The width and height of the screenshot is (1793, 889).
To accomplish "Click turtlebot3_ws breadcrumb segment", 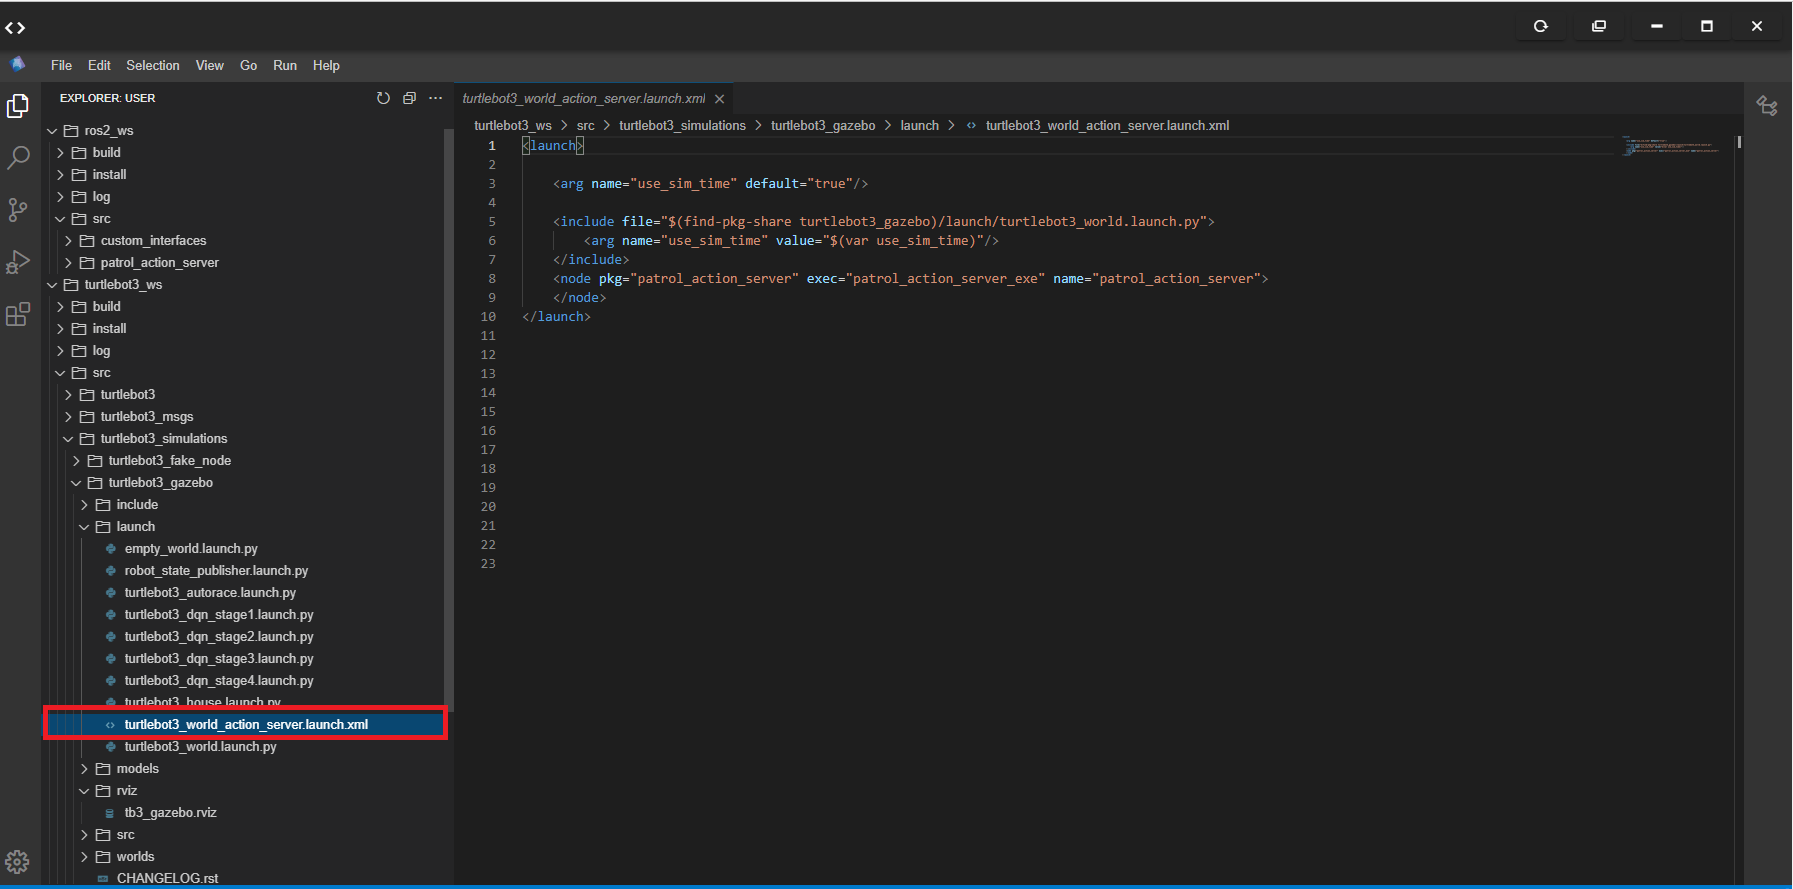I will tap(513, 126).
